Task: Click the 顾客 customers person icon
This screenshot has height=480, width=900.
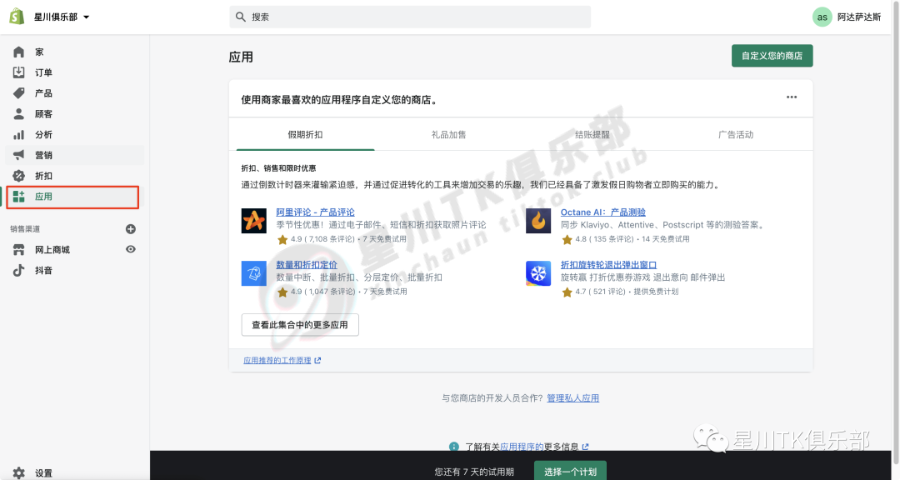Action: [19, 114]
